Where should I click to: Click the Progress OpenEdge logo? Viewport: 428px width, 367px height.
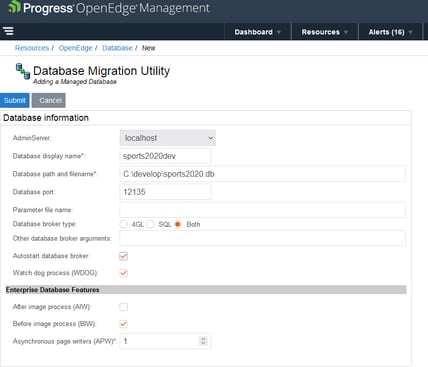[x=109, y=8]
